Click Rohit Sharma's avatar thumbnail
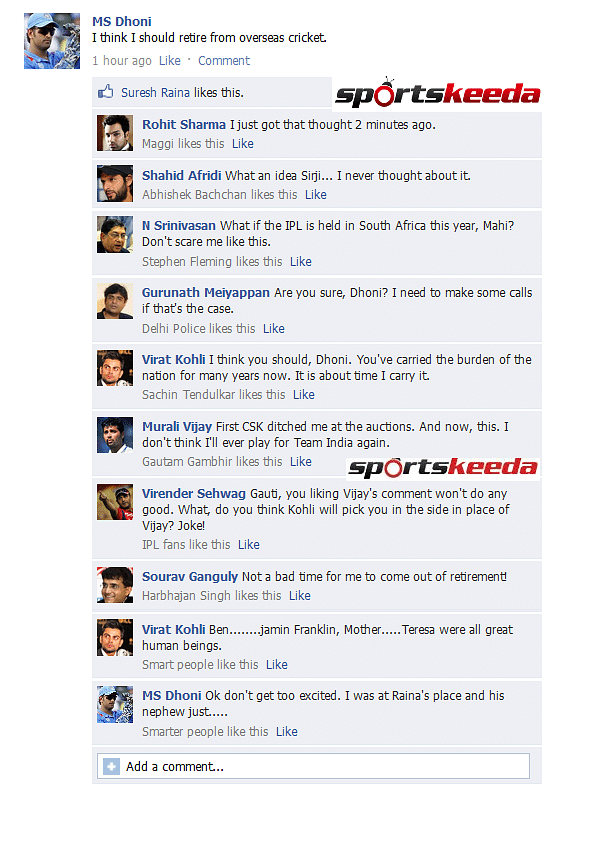Image resolution: width=612 pixels, height=848 pixels. (x=115, y=132)
